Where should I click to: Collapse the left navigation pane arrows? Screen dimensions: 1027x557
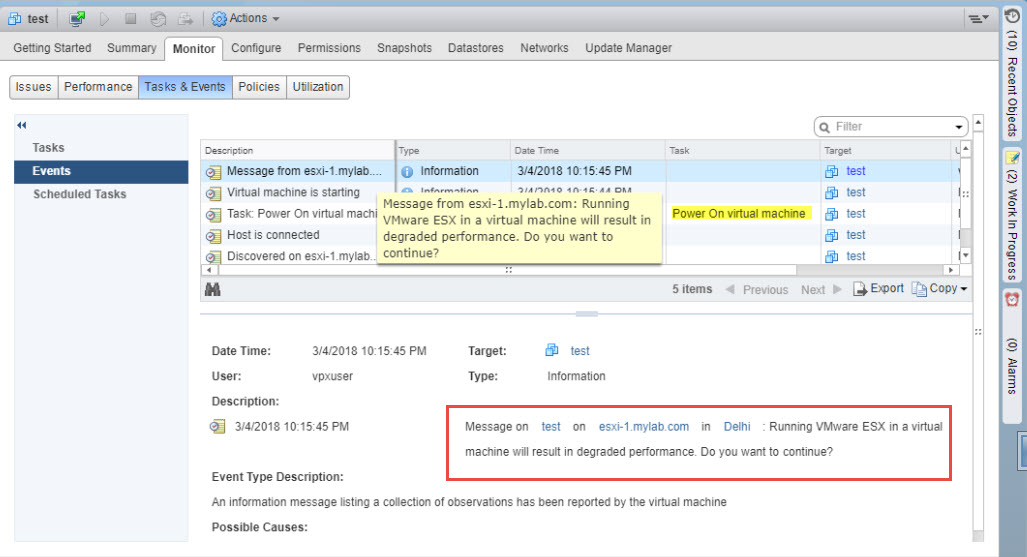22,125
